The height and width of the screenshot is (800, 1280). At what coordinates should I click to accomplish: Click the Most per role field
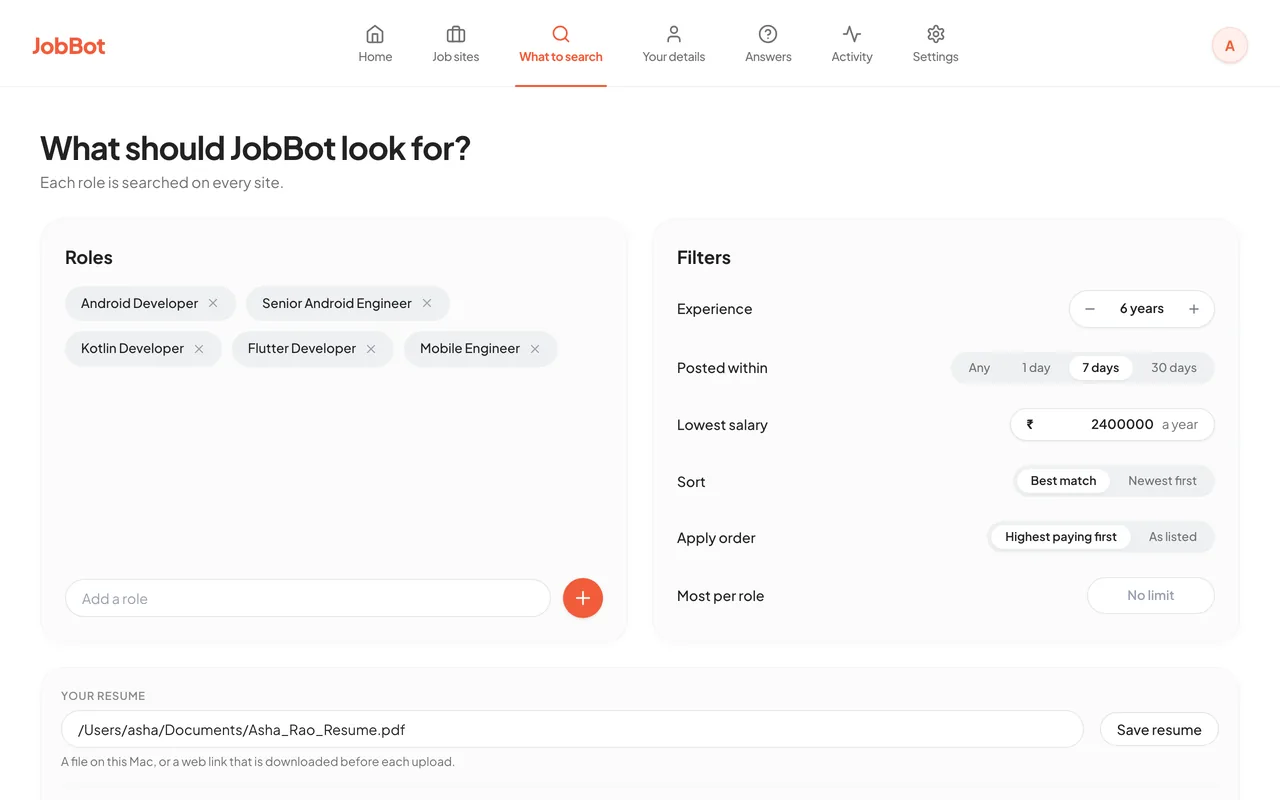[x=1151, y=595]
